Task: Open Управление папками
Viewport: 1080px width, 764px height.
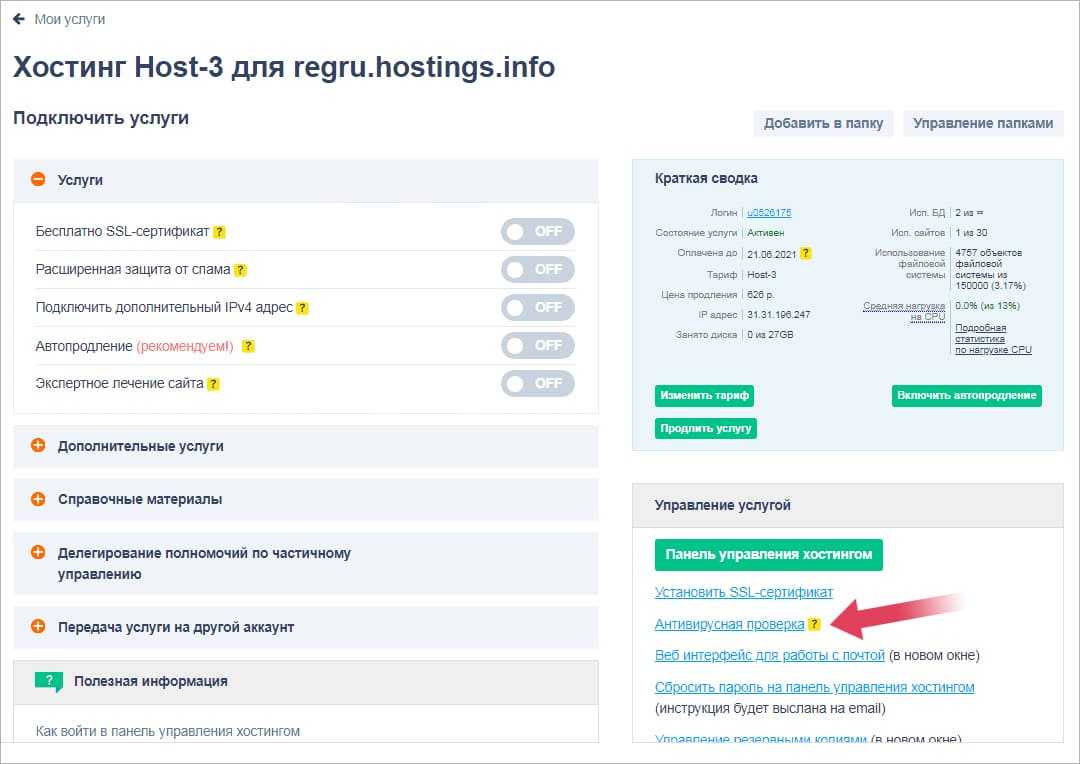Action: coord(983,123)
